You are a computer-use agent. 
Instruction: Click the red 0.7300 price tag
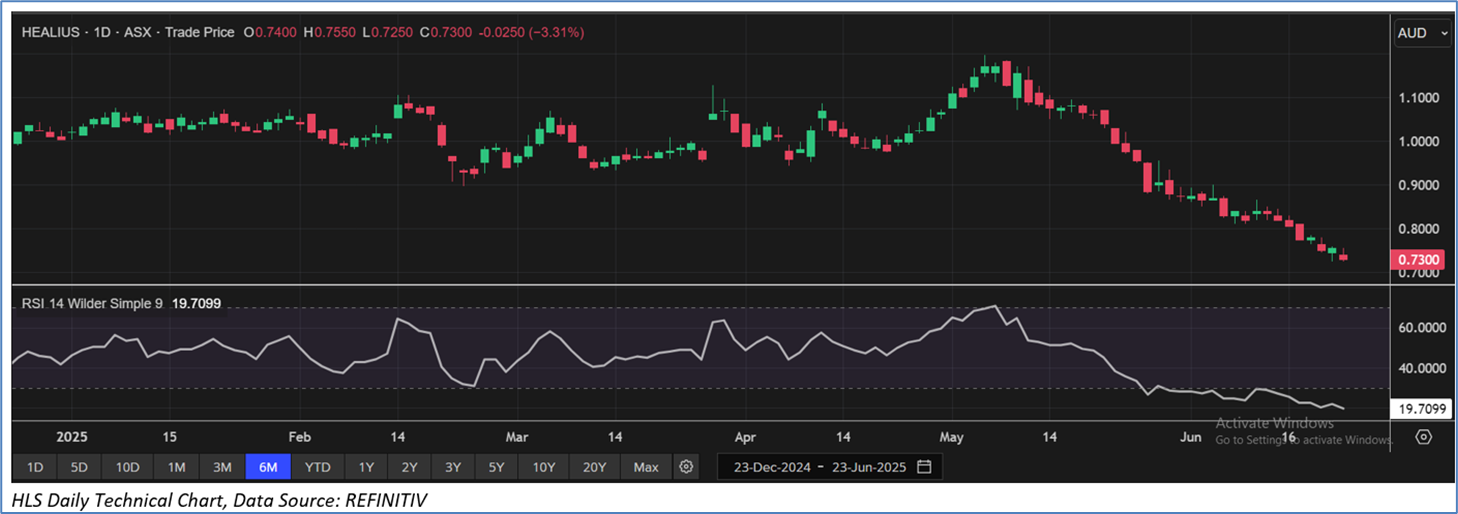pyautogui.click(x=1417, y=260)
